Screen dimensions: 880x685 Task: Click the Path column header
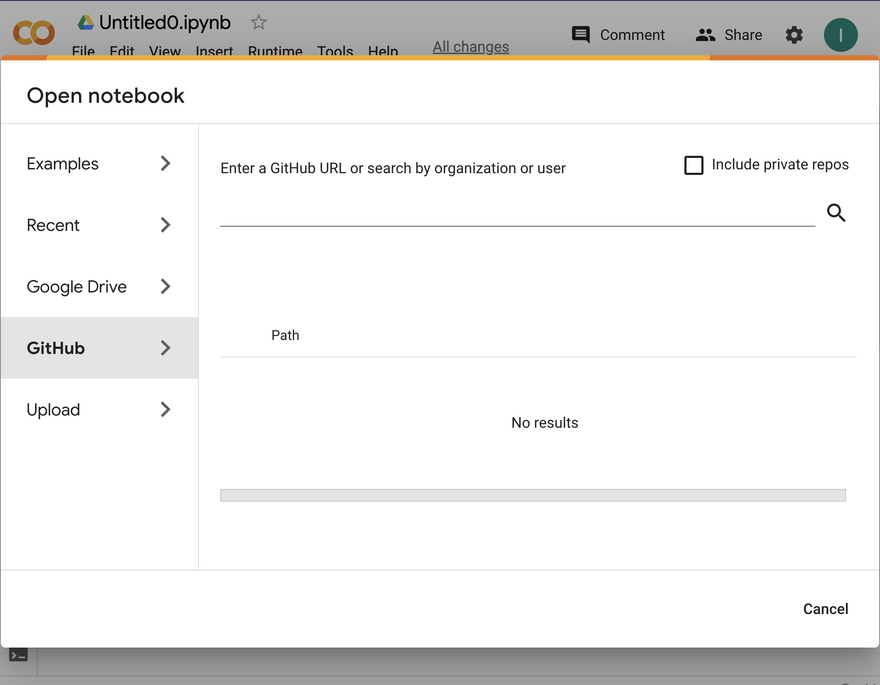(285, 335)
